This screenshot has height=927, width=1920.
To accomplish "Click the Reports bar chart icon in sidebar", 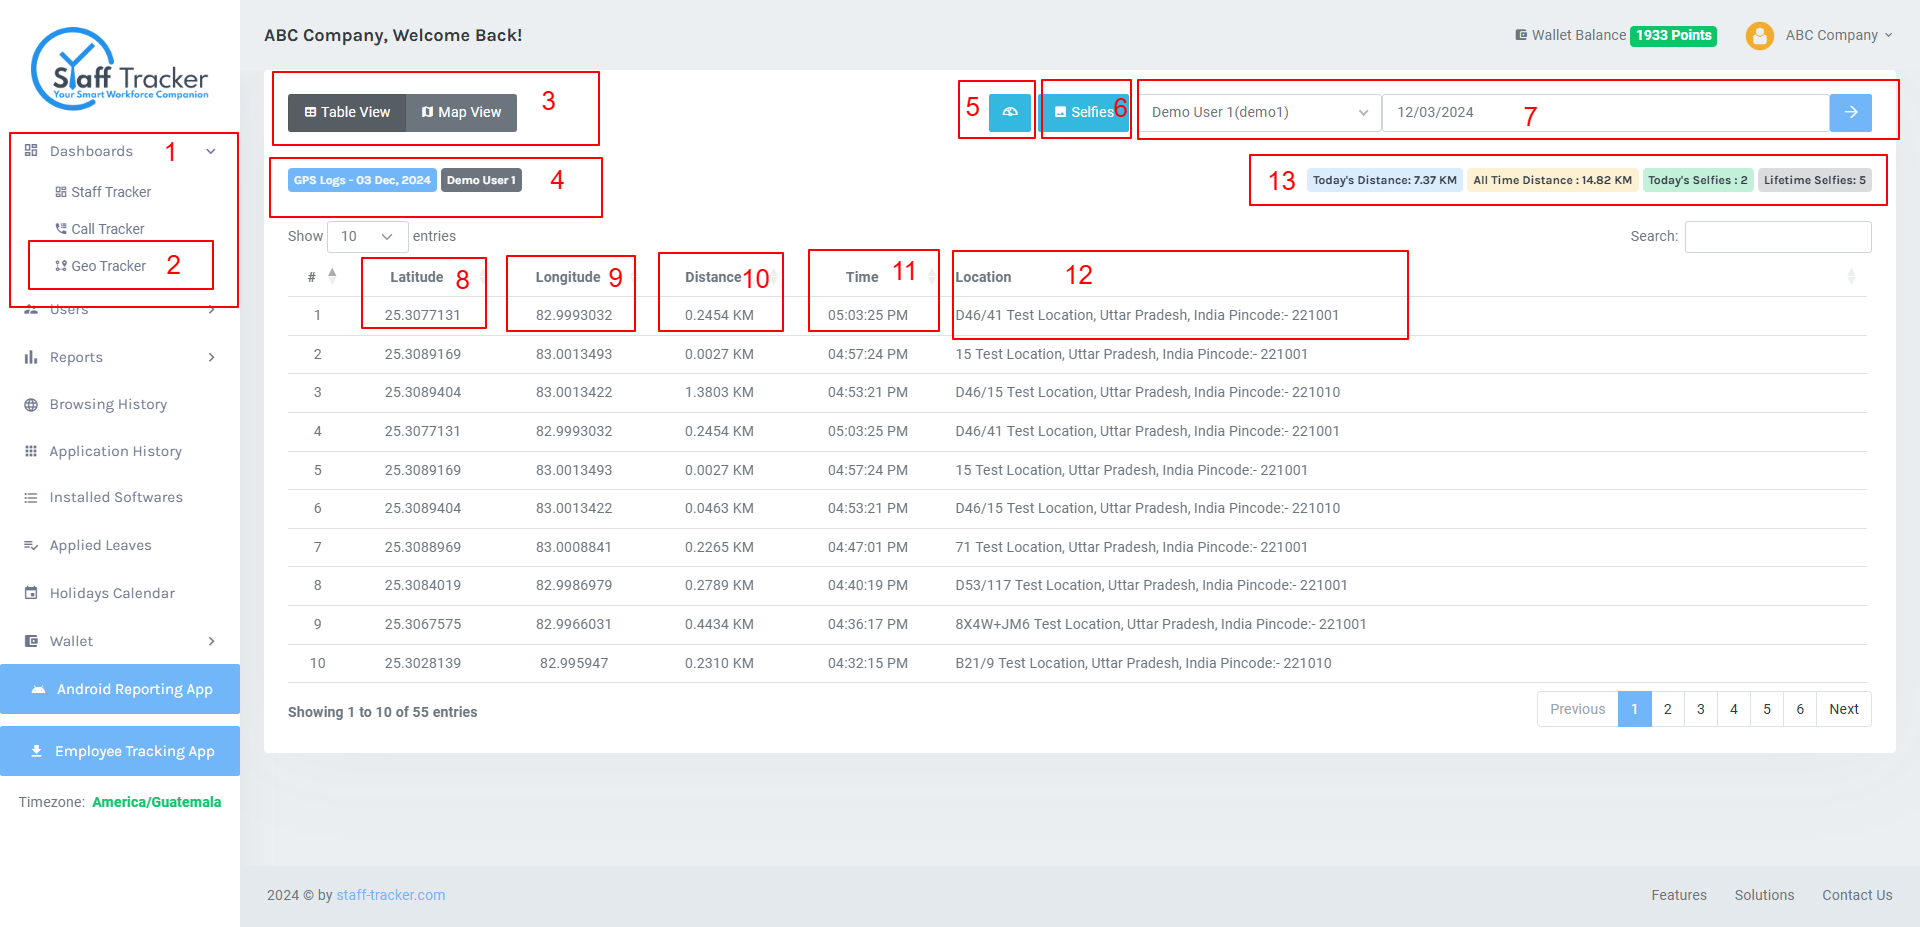I will pyautogui.click(x=31, y=357).
